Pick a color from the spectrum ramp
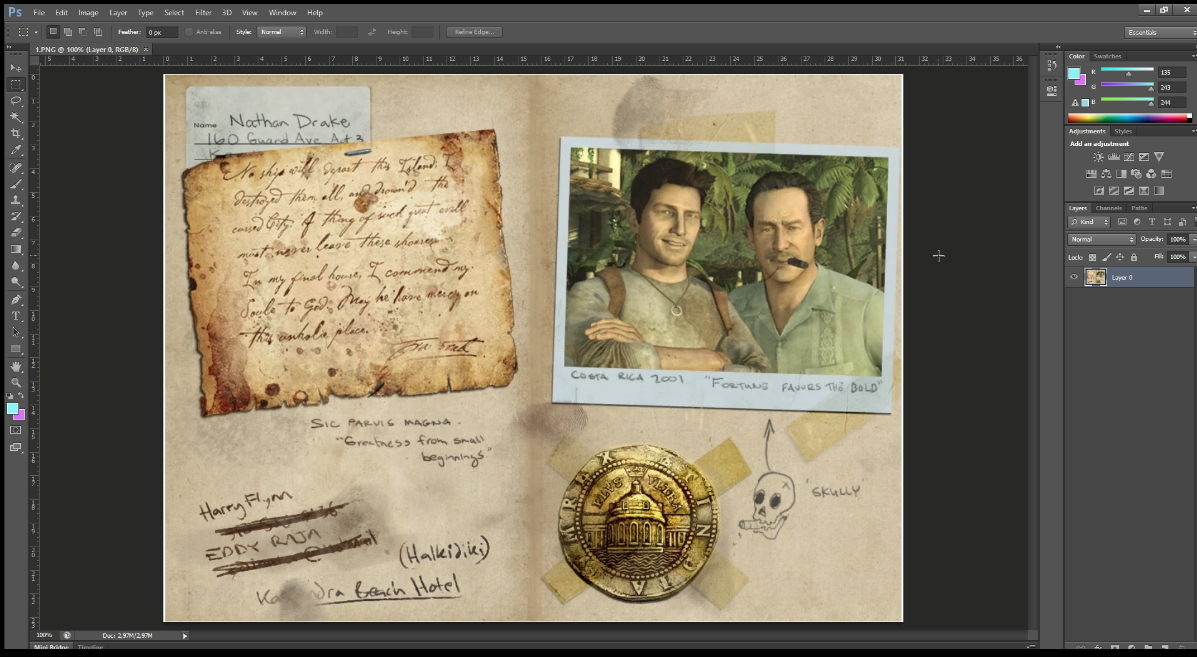 pos(1128,118)
